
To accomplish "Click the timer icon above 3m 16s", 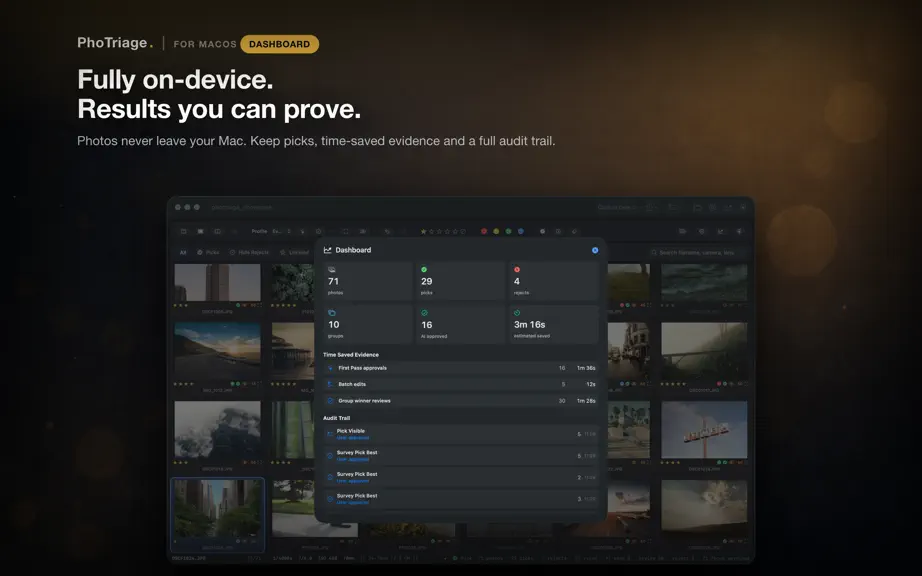I will coord(517,313).
